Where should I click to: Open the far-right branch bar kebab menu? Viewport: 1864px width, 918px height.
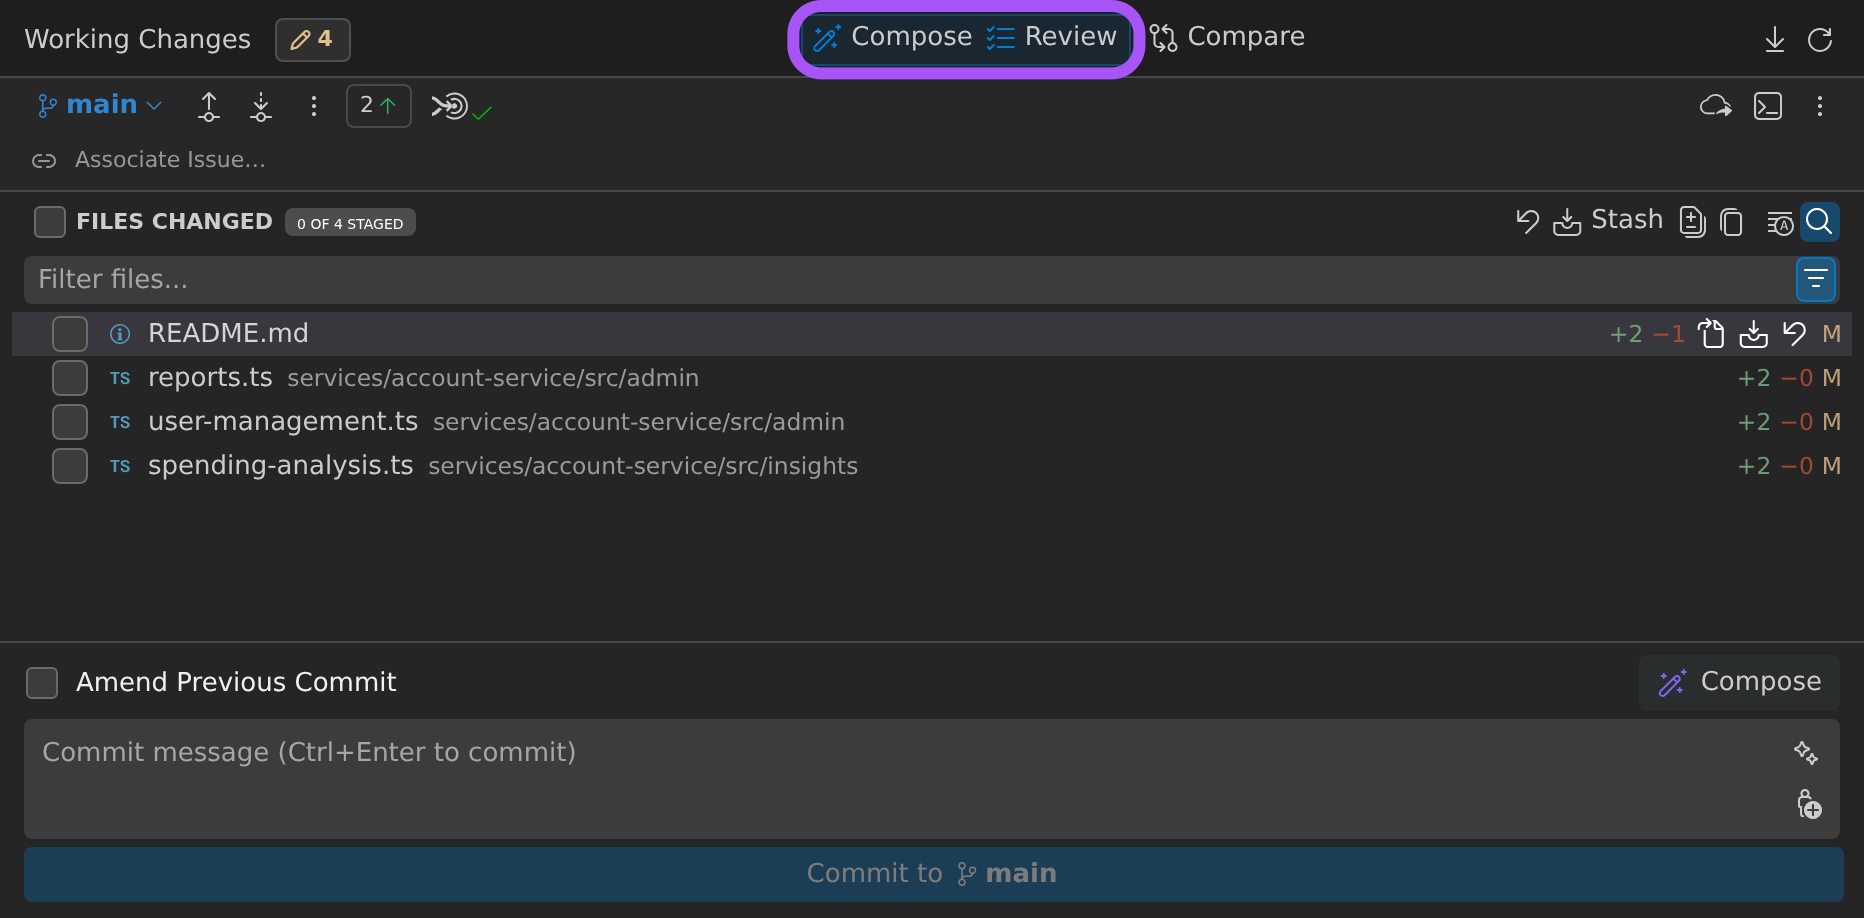1820,106
